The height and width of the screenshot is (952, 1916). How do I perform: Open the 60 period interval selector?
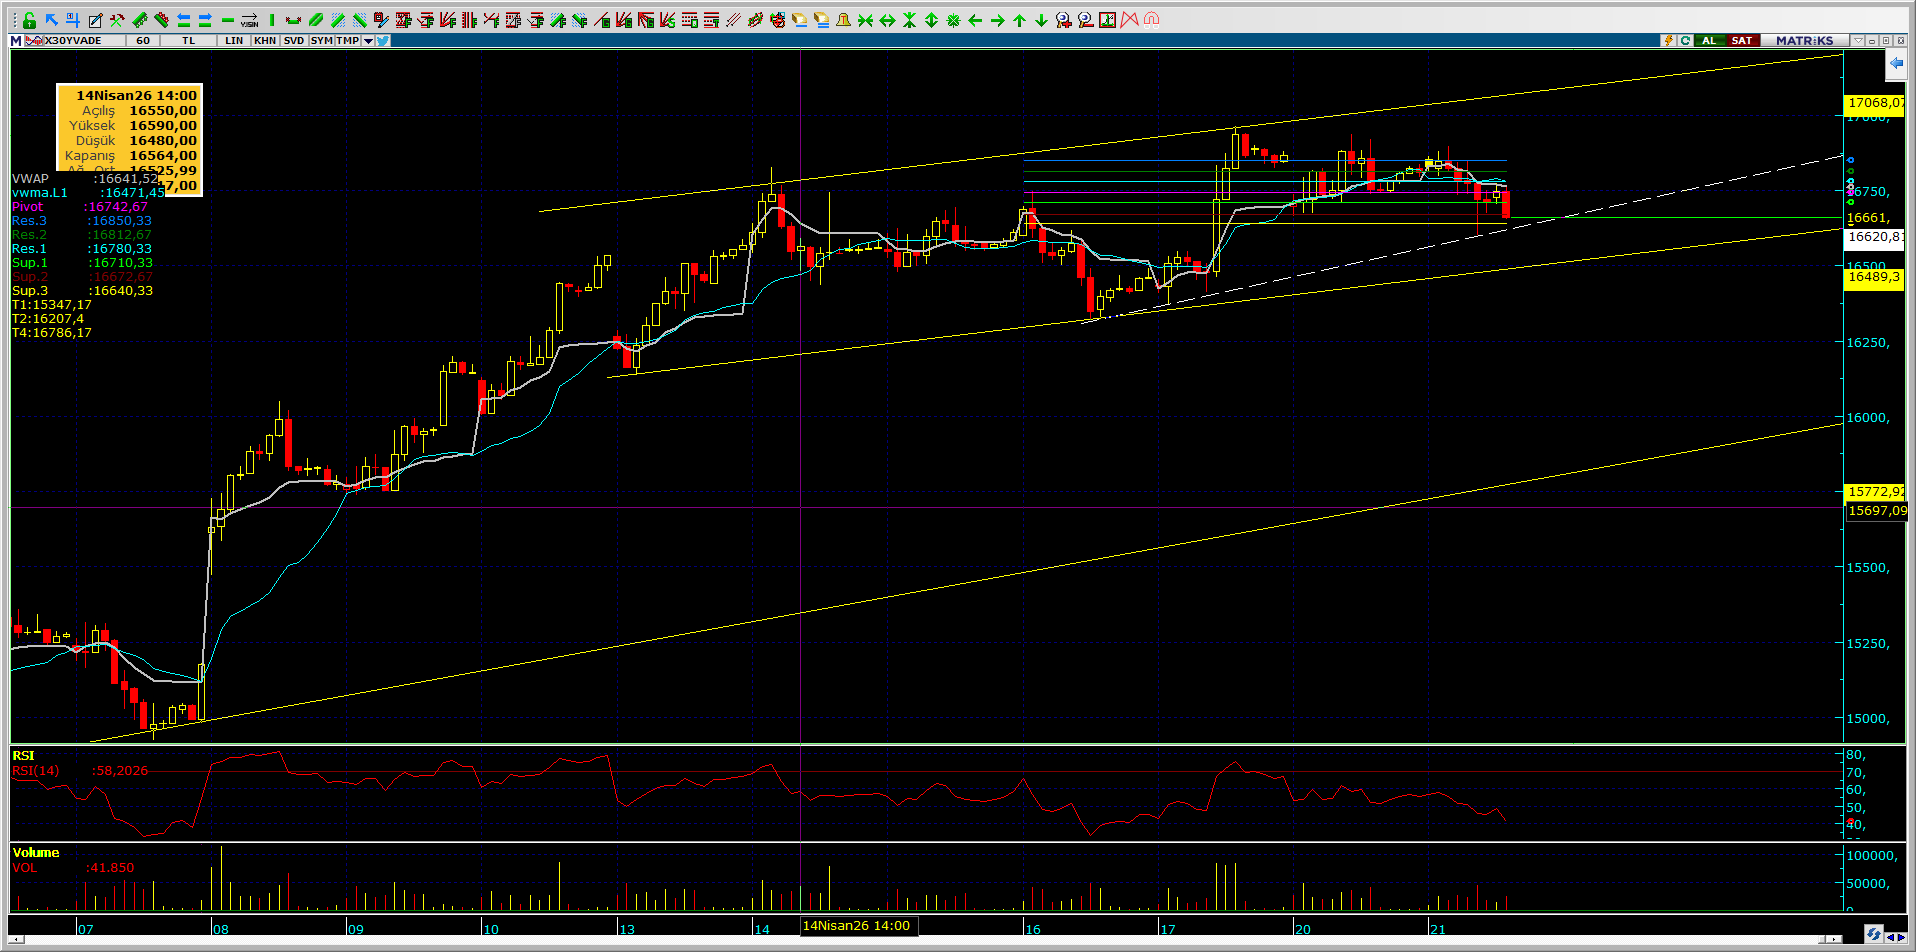143,41
